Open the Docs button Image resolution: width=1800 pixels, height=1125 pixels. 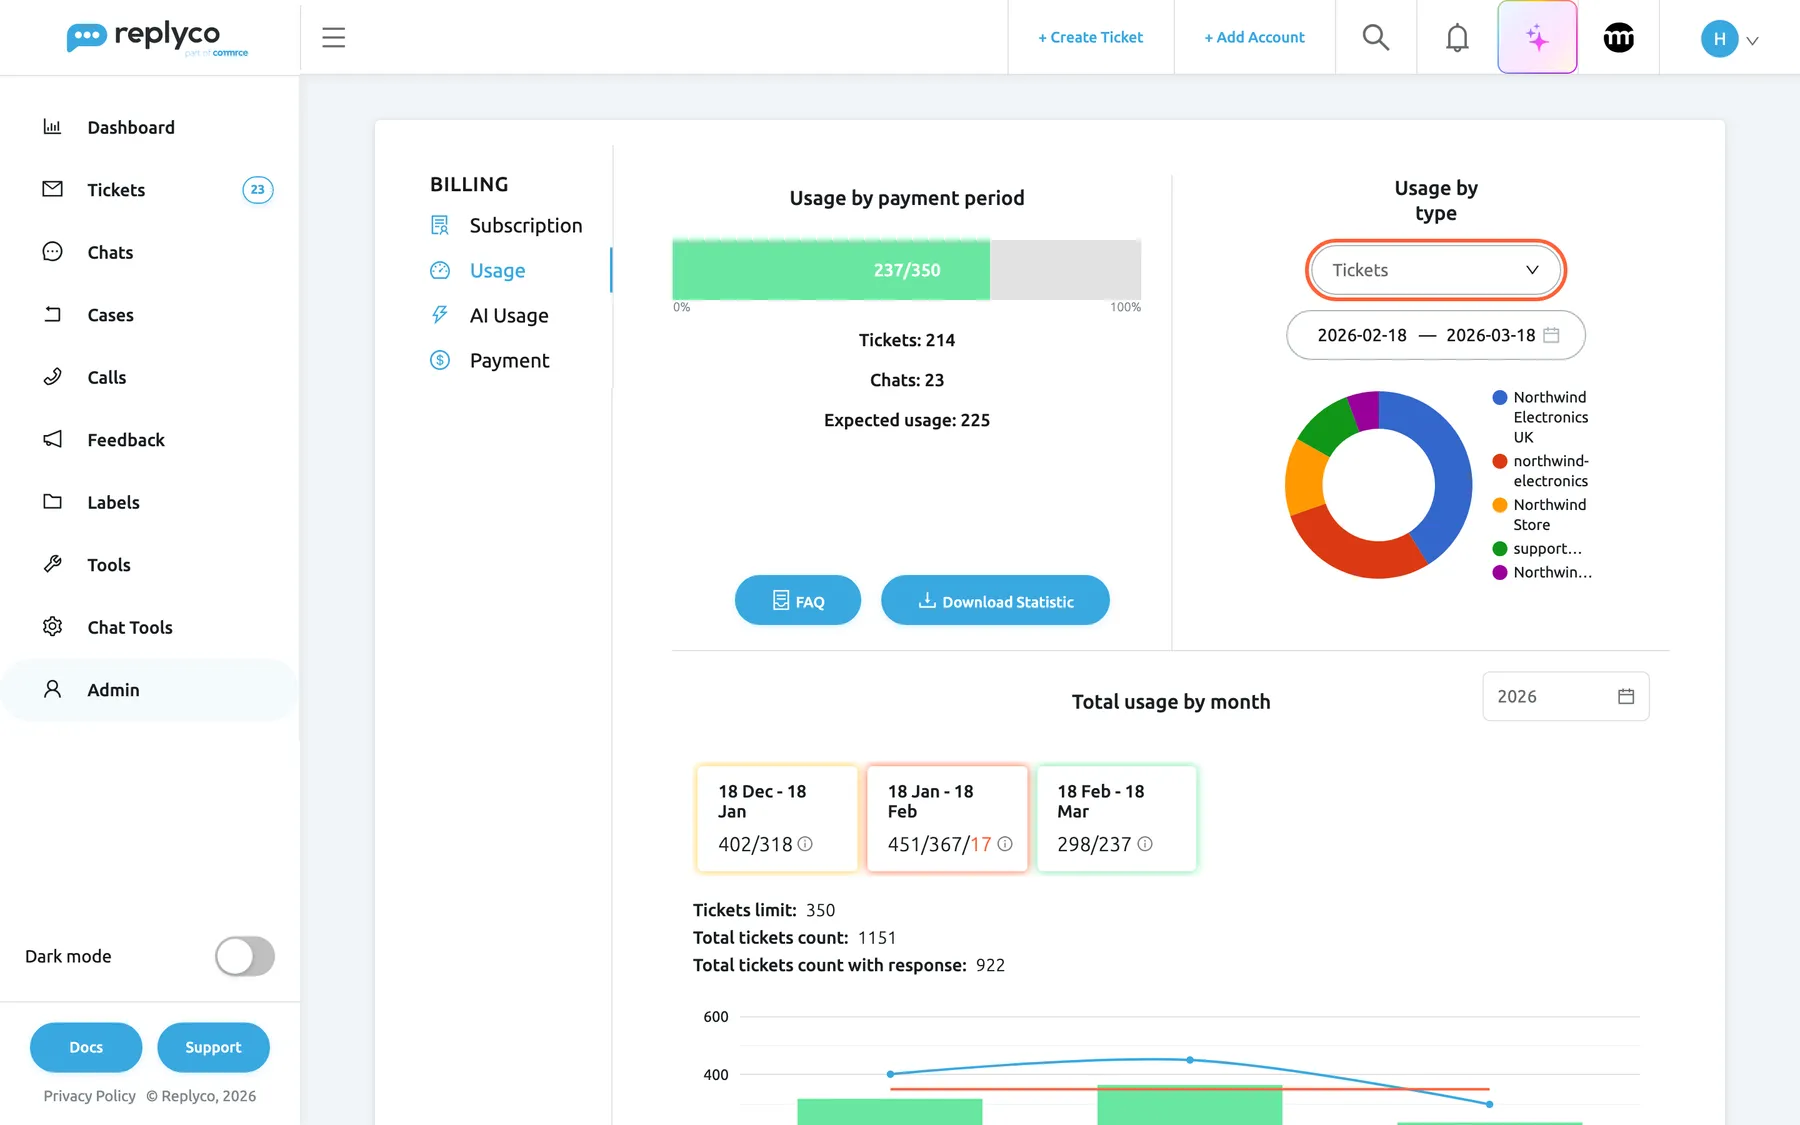pos(86,1047)
